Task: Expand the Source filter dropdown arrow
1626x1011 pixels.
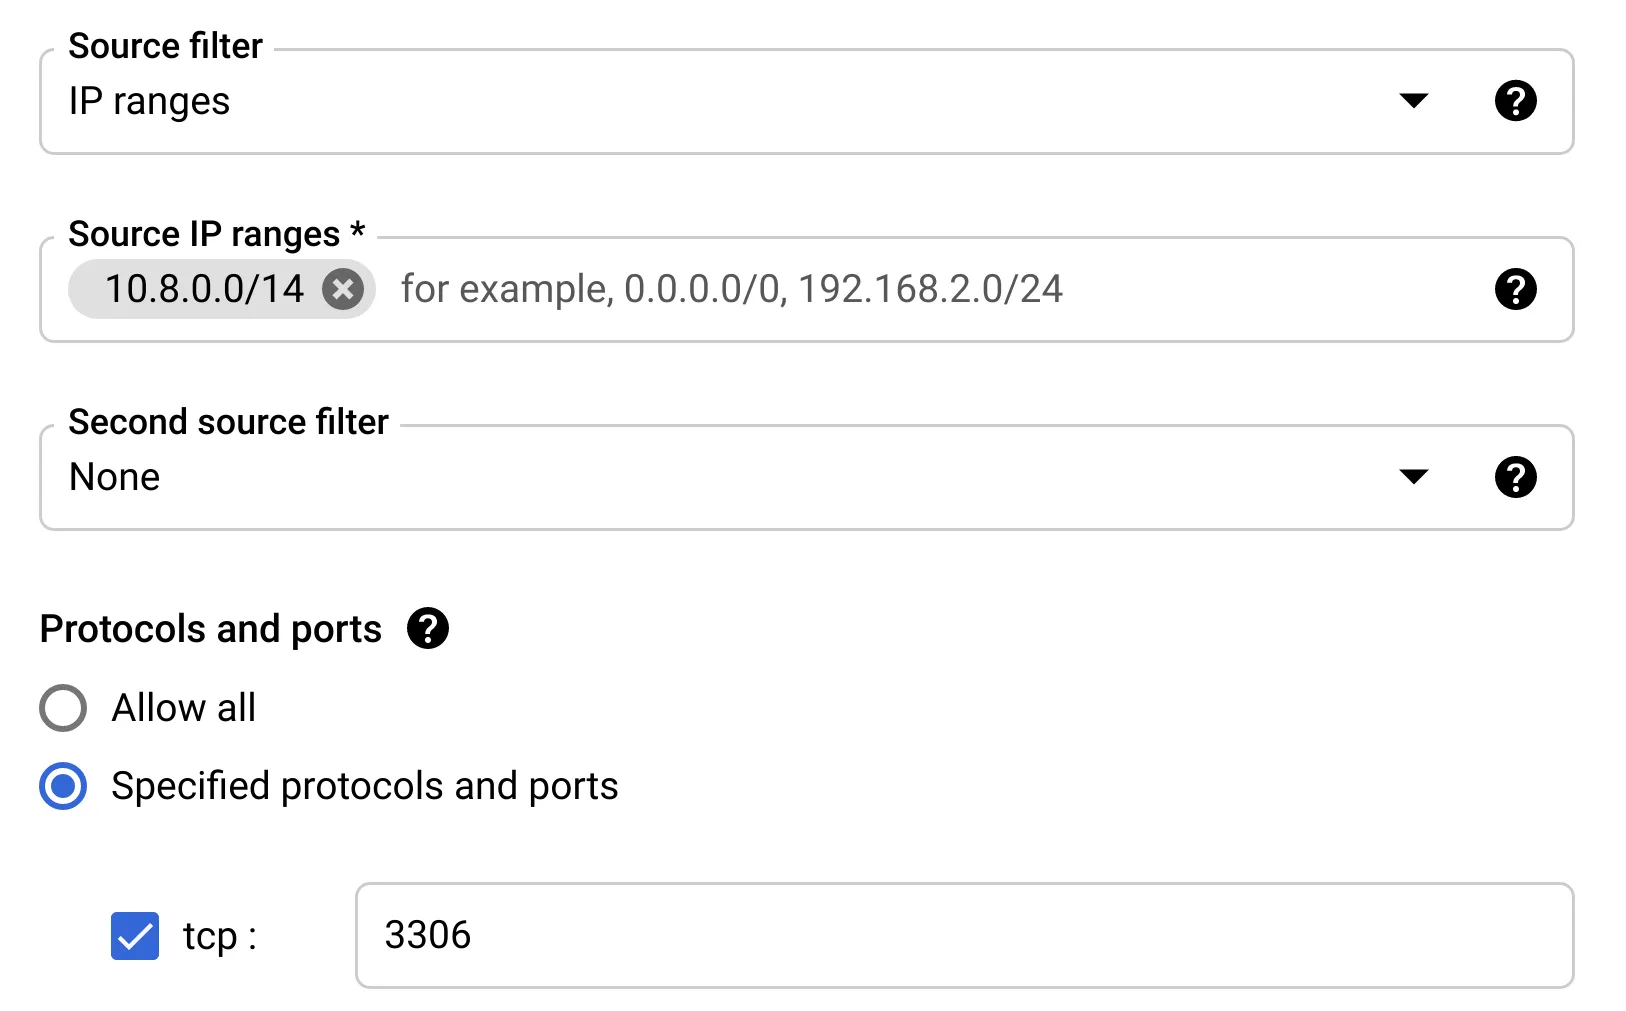Action: click(x=1413, y=101)
